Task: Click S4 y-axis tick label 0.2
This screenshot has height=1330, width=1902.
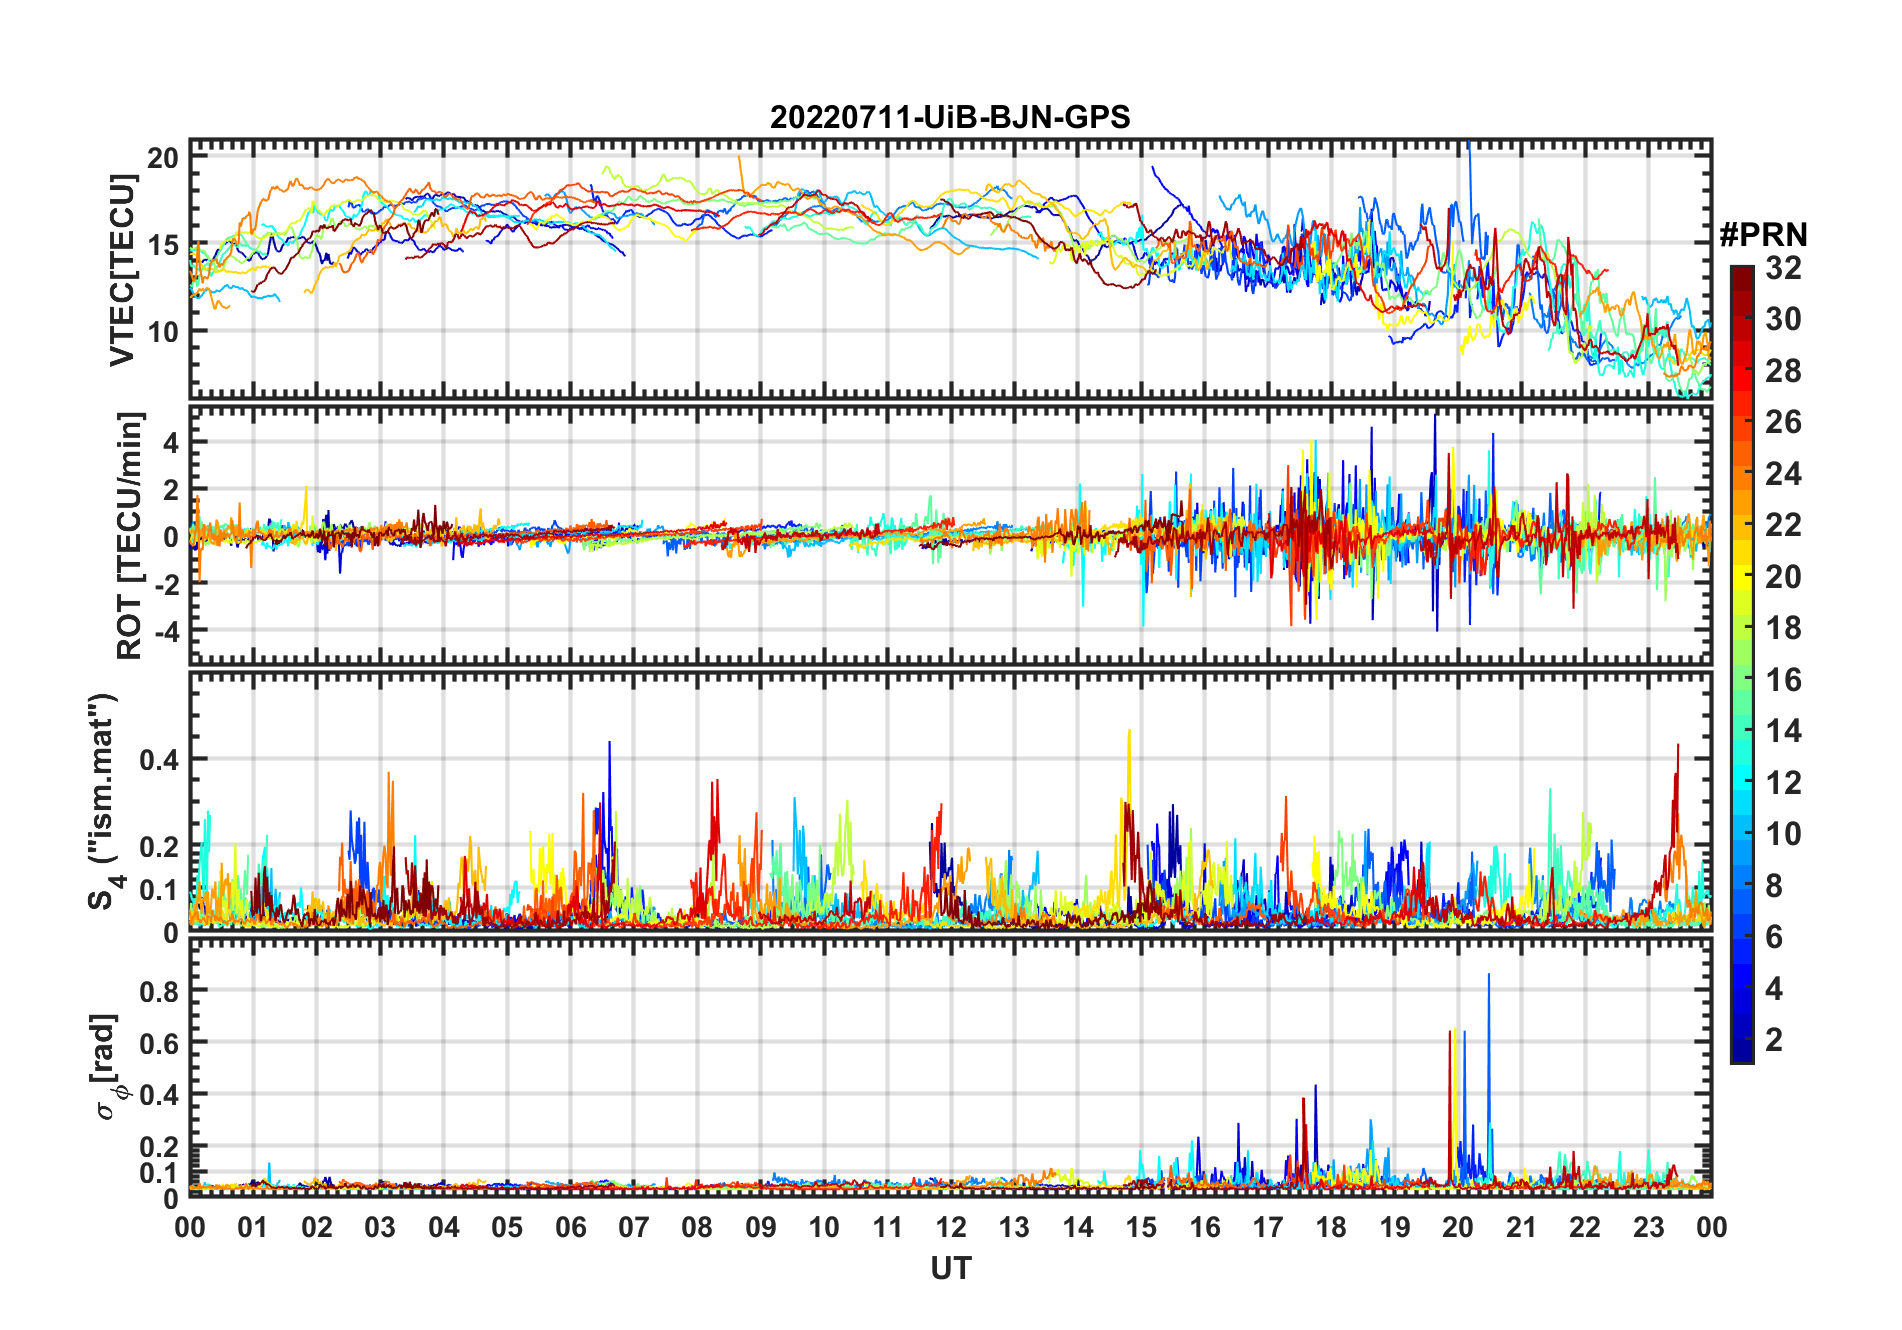Action: click(x=159, y=846)
